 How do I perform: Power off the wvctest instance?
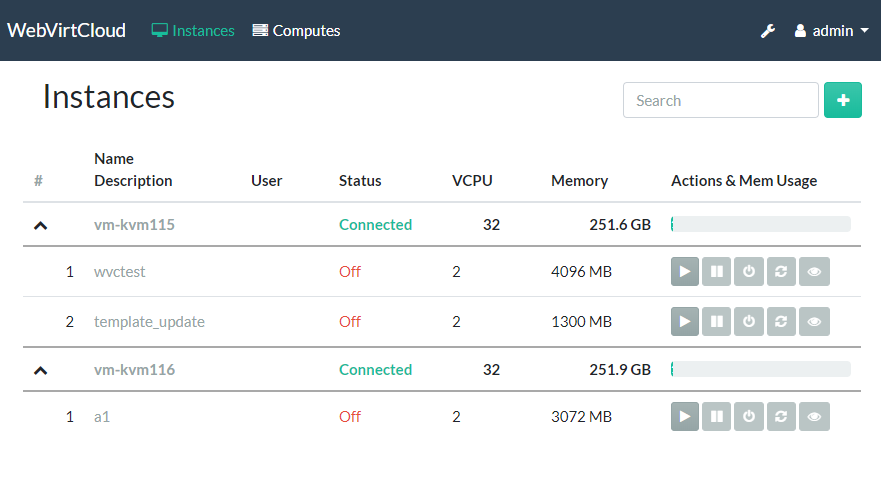[x=749, y=271]
